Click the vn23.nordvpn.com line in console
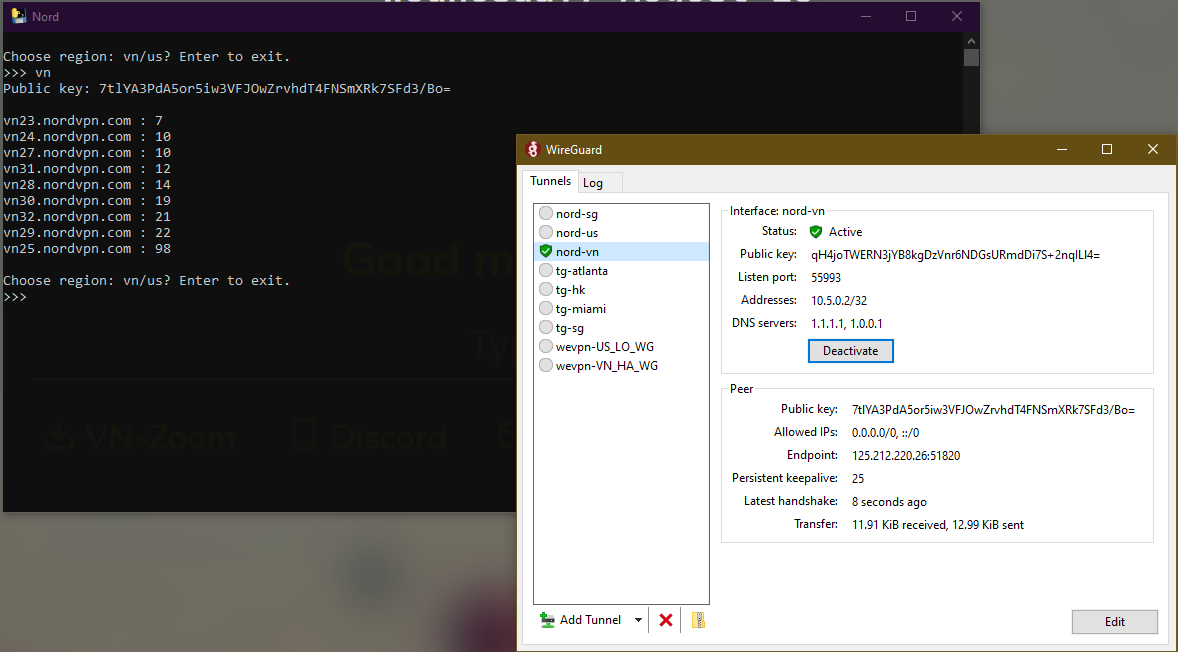 (x=83, y=121)
